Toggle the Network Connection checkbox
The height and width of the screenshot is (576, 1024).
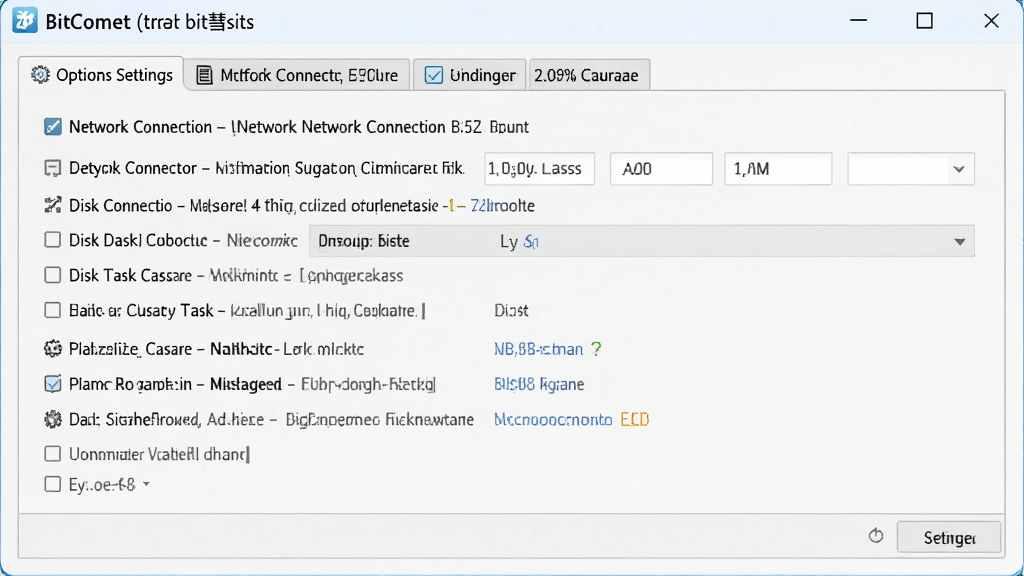pyautogui.click(x=53, y=127)
